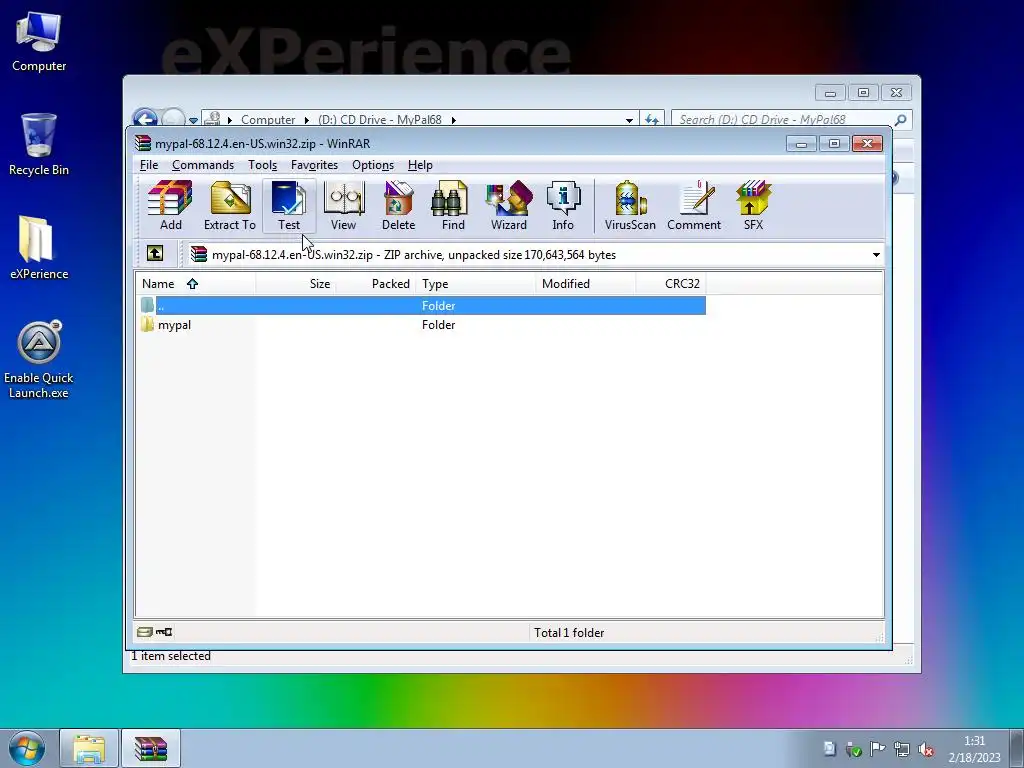Open the Commands menu
Image resolution: width=1024 pixels, height=768 pixels.
[x=203, y=165]
